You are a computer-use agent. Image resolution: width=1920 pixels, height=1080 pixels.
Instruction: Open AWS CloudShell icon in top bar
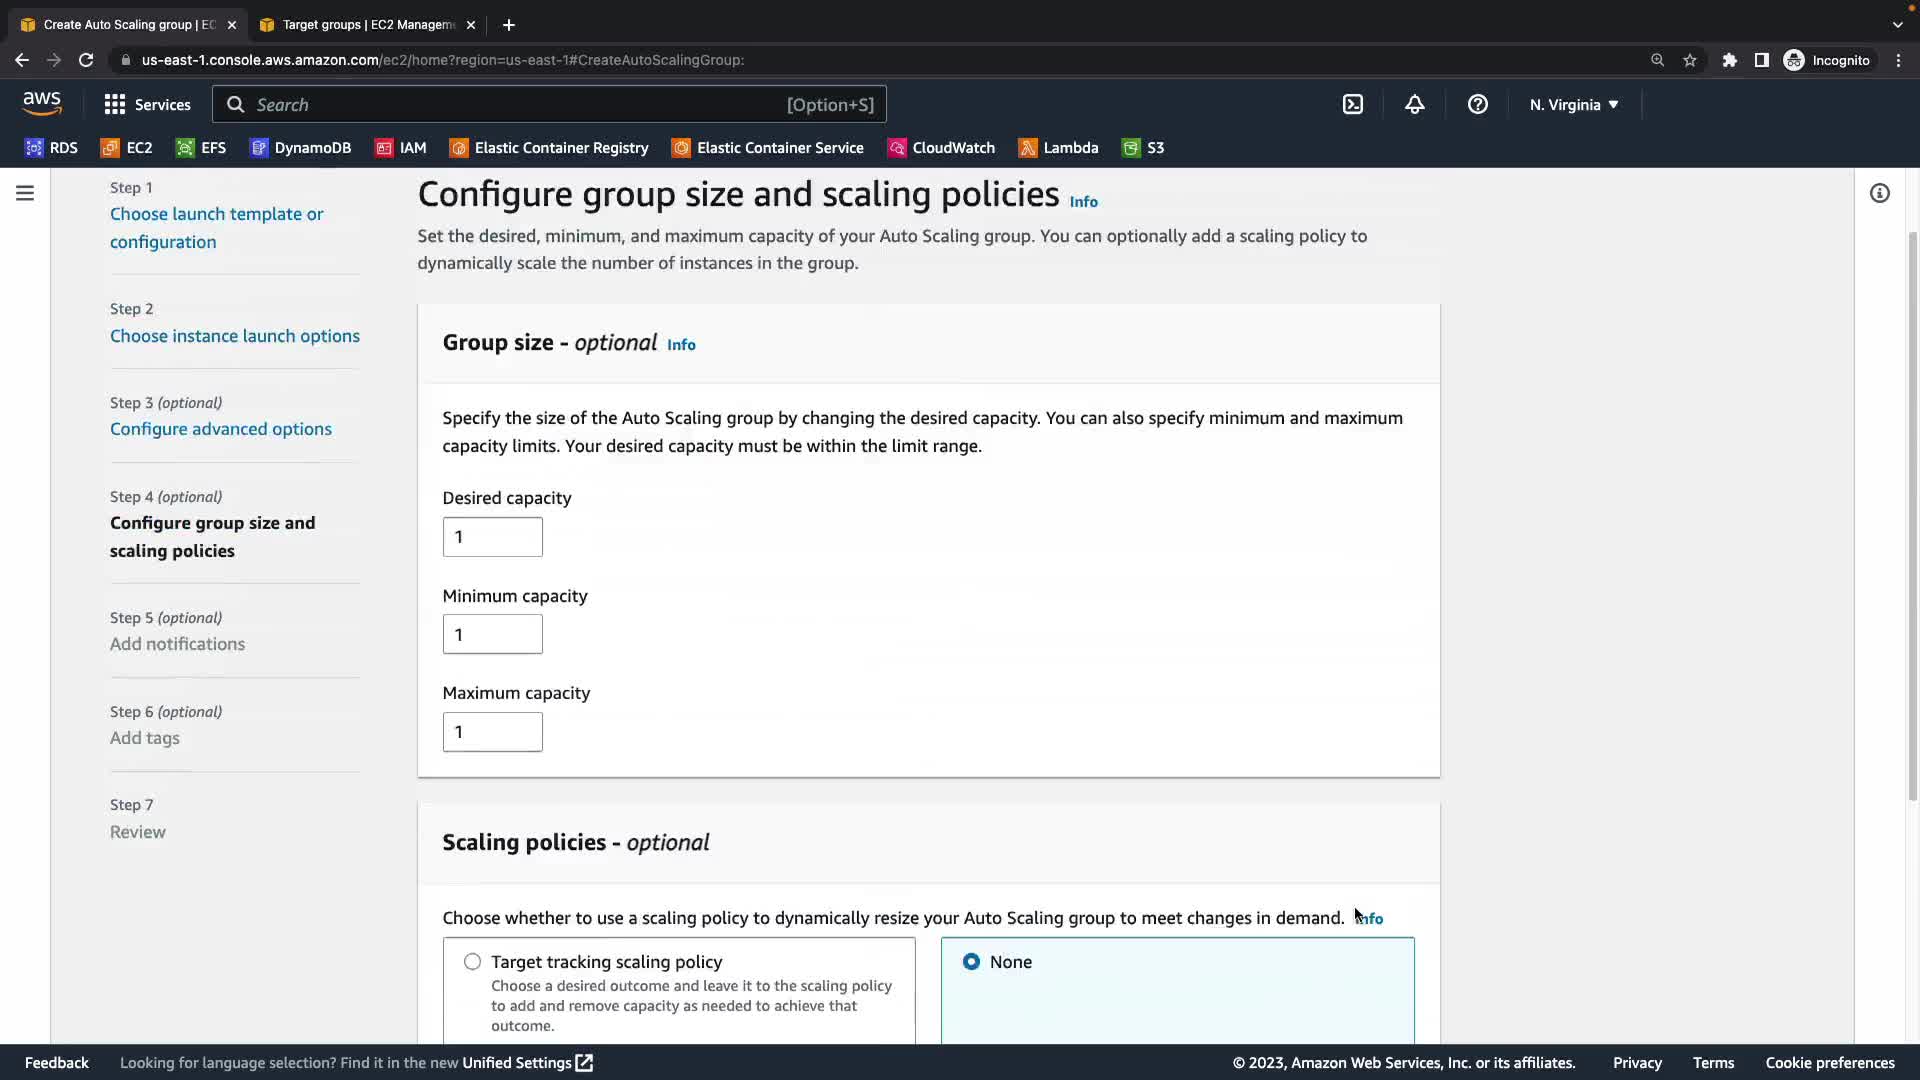tap(1353, 104)
